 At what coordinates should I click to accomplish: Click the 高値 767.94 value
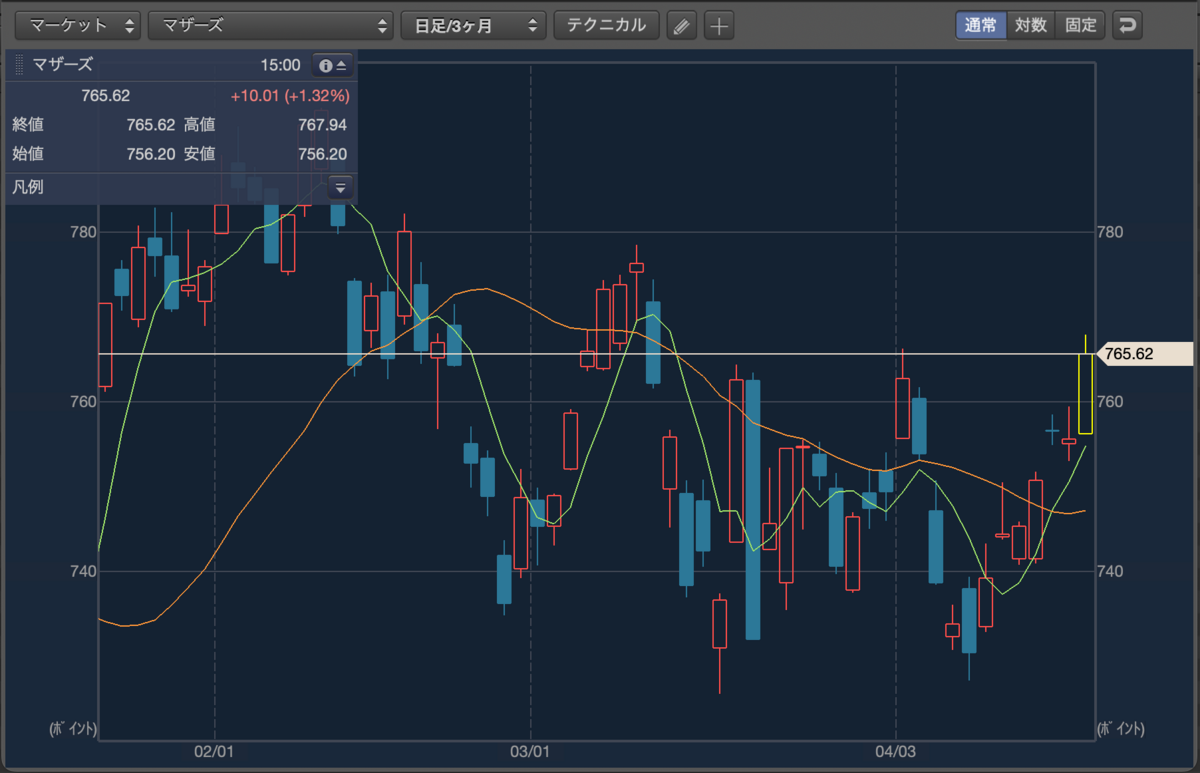322,125
